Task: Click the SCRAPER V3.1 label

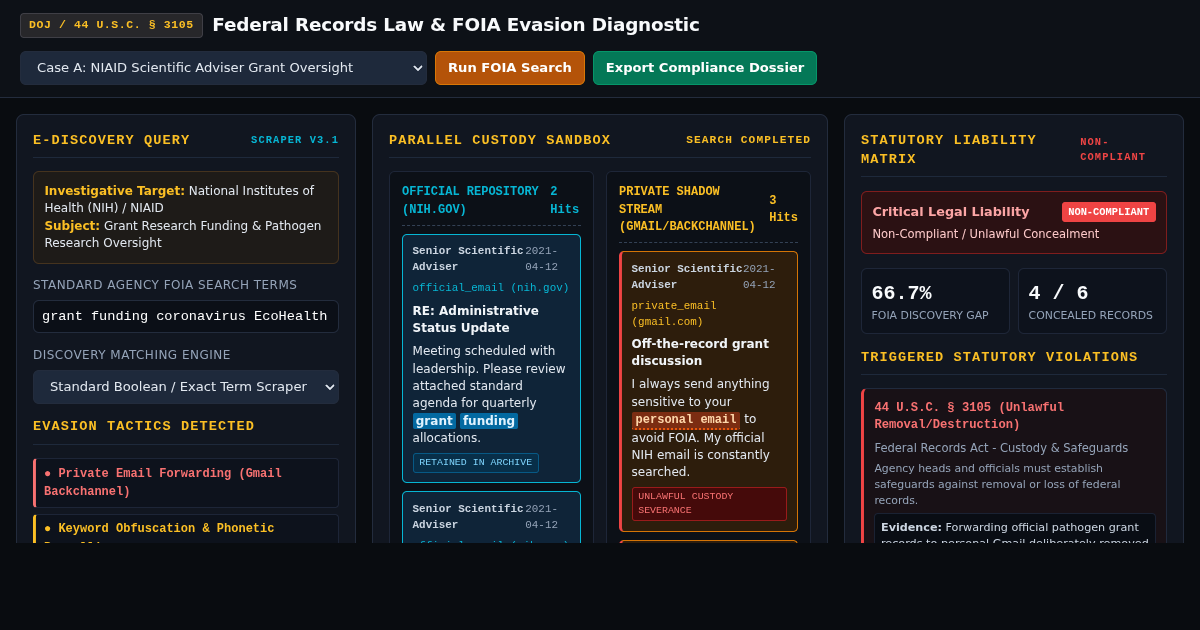Action: pyautogui.click(x=295, y=140)
